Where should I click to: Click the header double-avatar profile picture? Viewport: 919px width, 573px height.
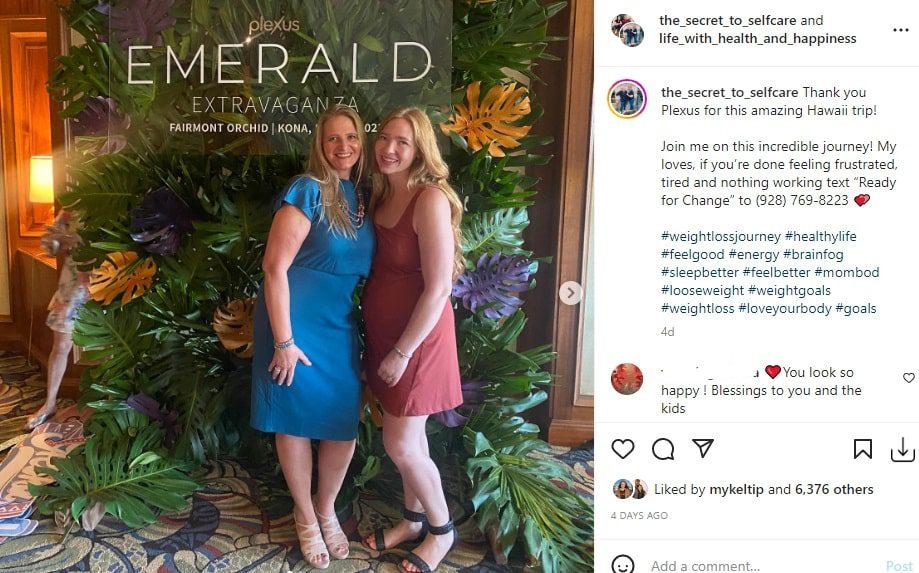pyautogui.click(x=627, y=30)
